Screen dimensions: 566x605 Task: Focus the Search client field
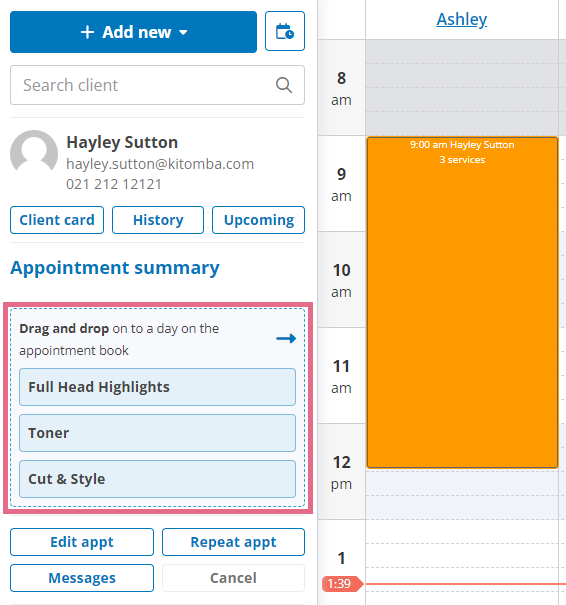(x=157, y=85)
